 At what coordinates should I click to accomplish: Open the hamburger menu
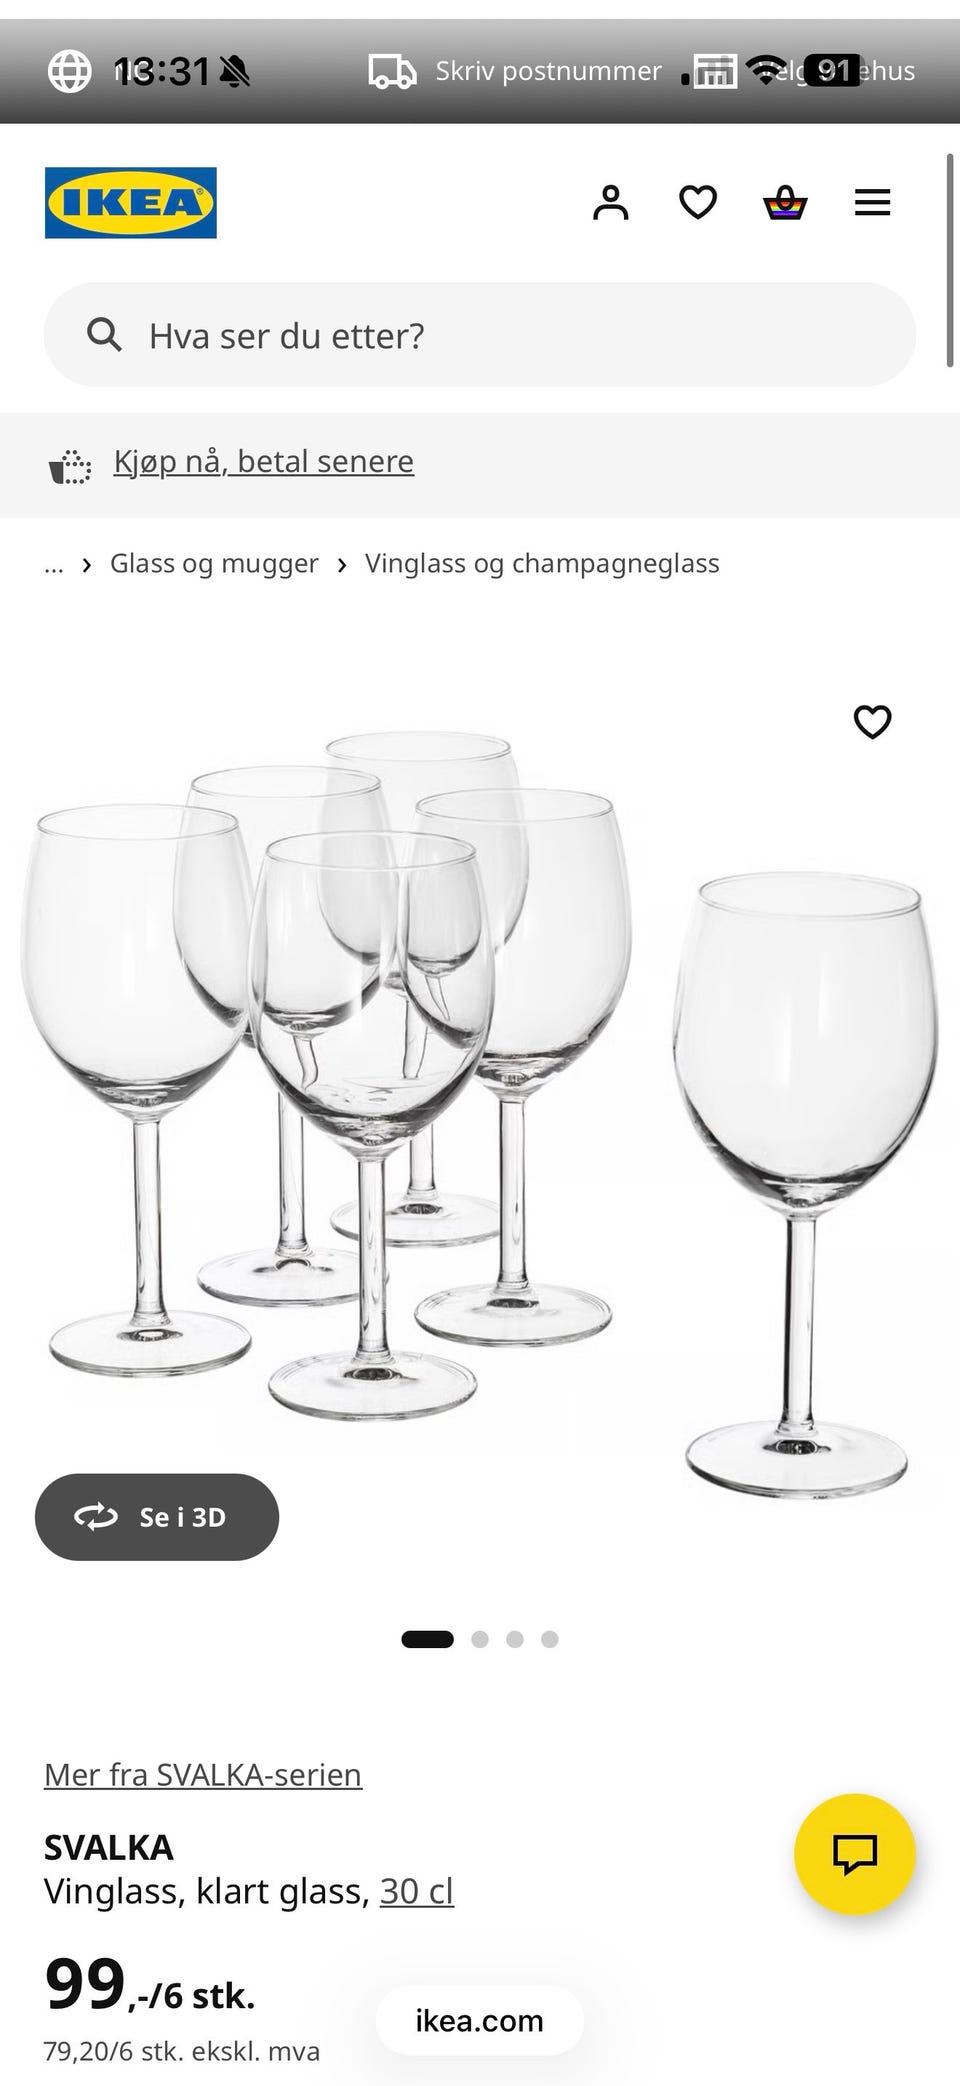click(x=872, y=203)
